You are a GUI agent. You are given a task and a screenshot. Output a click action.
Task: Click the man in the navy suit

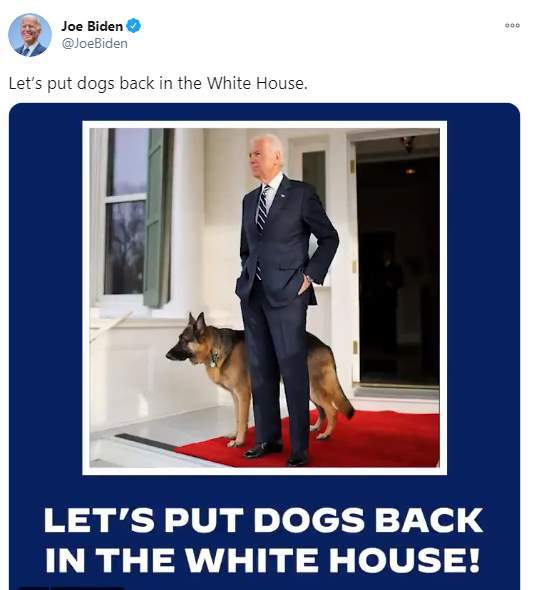tap(284, 301)
